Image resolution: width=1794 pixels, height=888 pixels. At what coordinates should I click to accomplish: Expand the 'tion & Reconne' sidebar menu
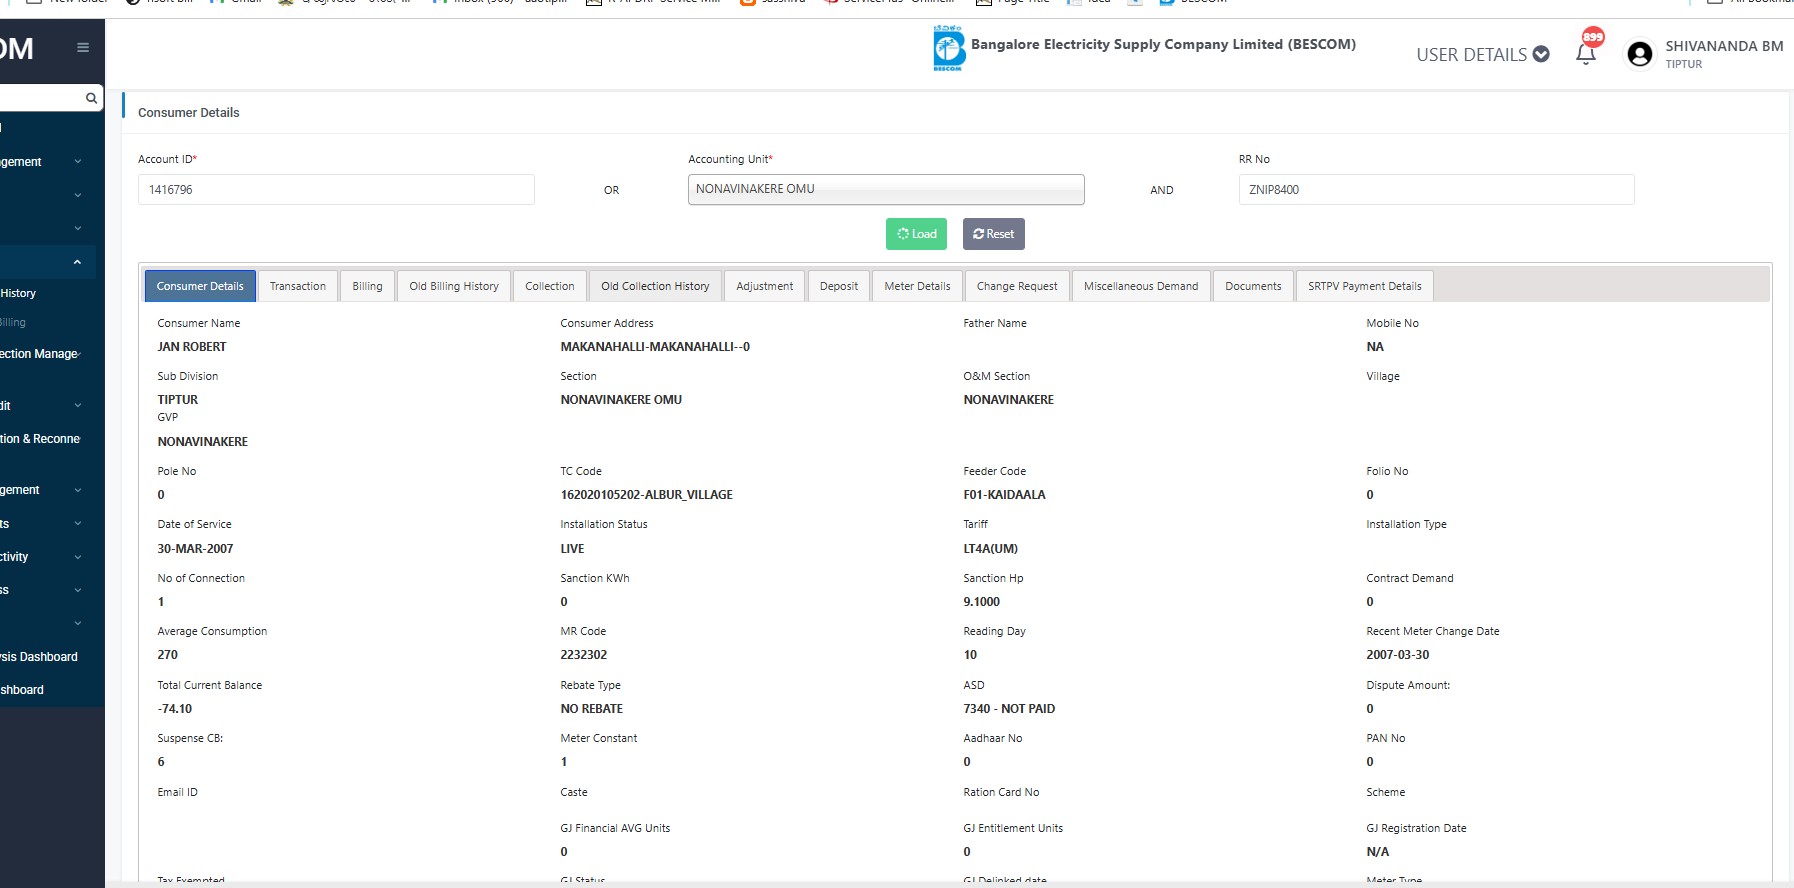(41, 439)
